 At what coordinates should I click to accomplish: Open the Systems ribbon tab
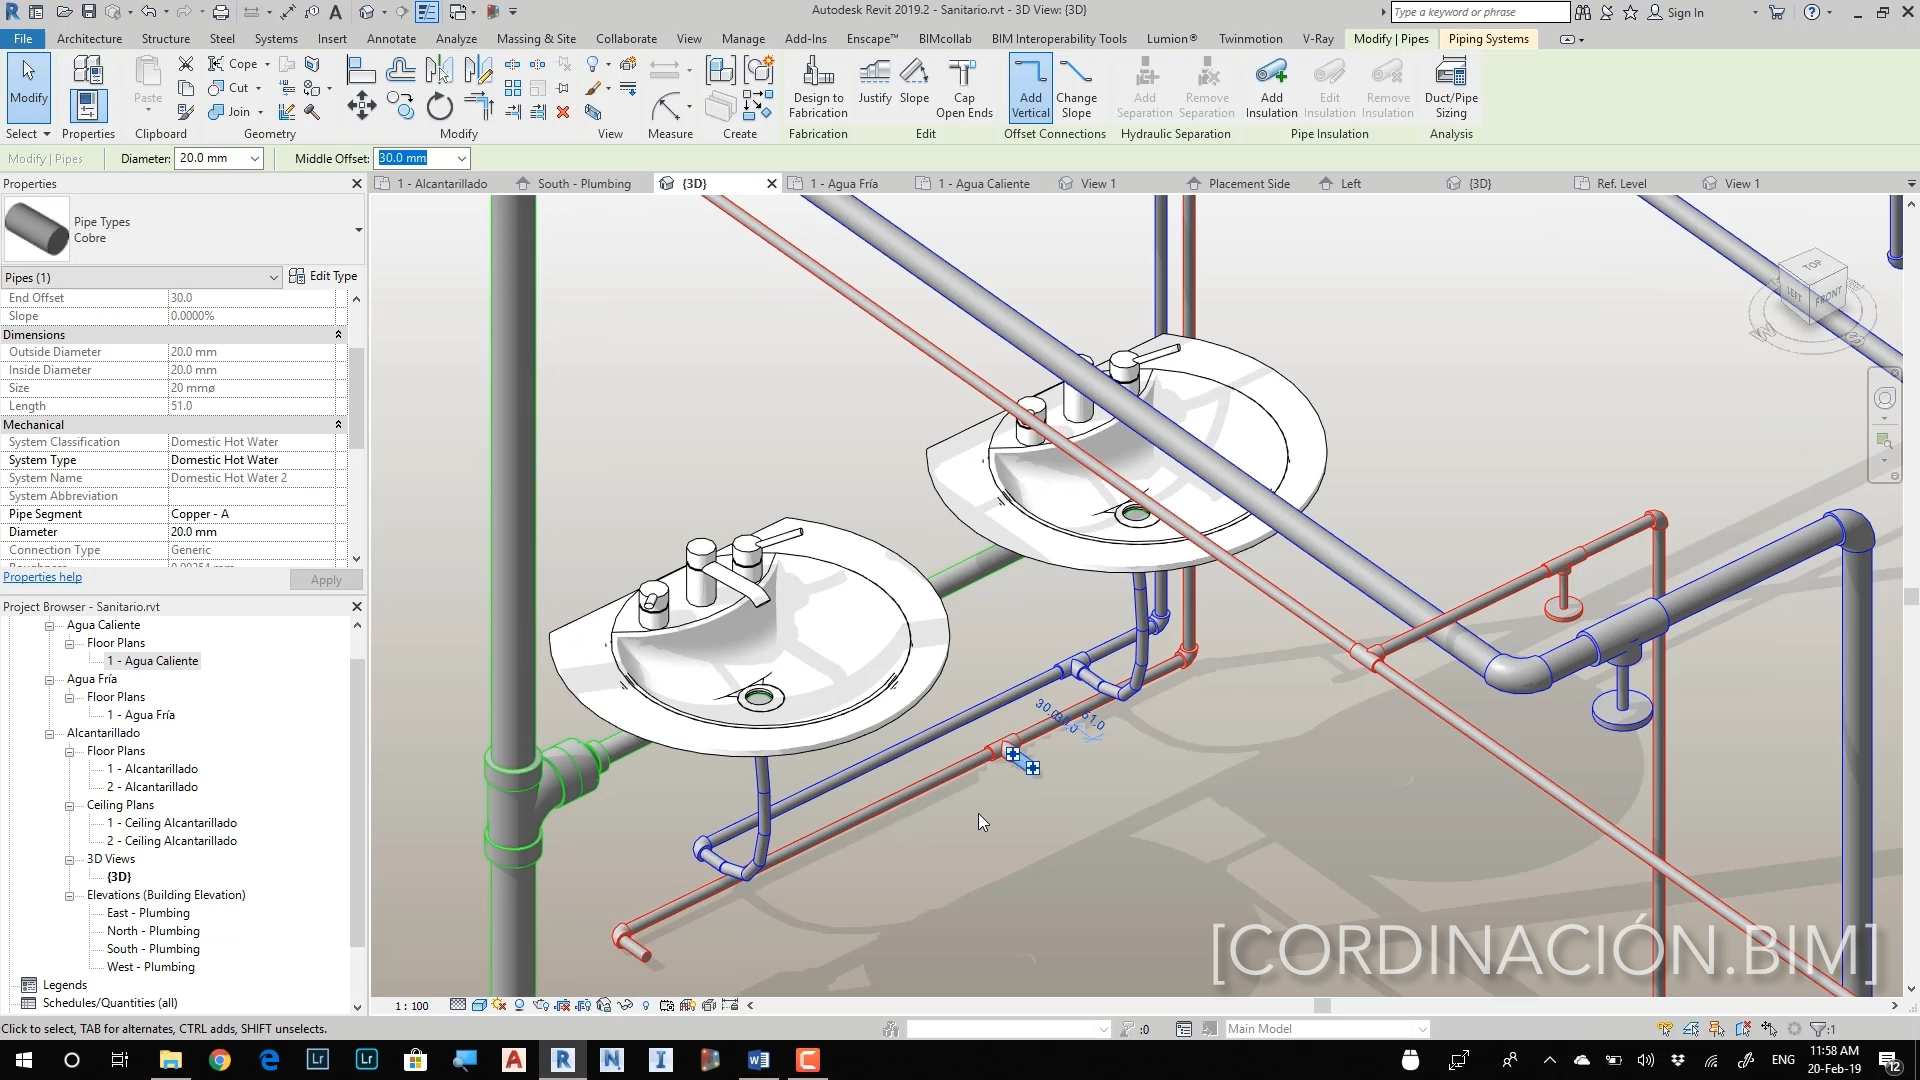pyautogui.click(x=275, y=39)
